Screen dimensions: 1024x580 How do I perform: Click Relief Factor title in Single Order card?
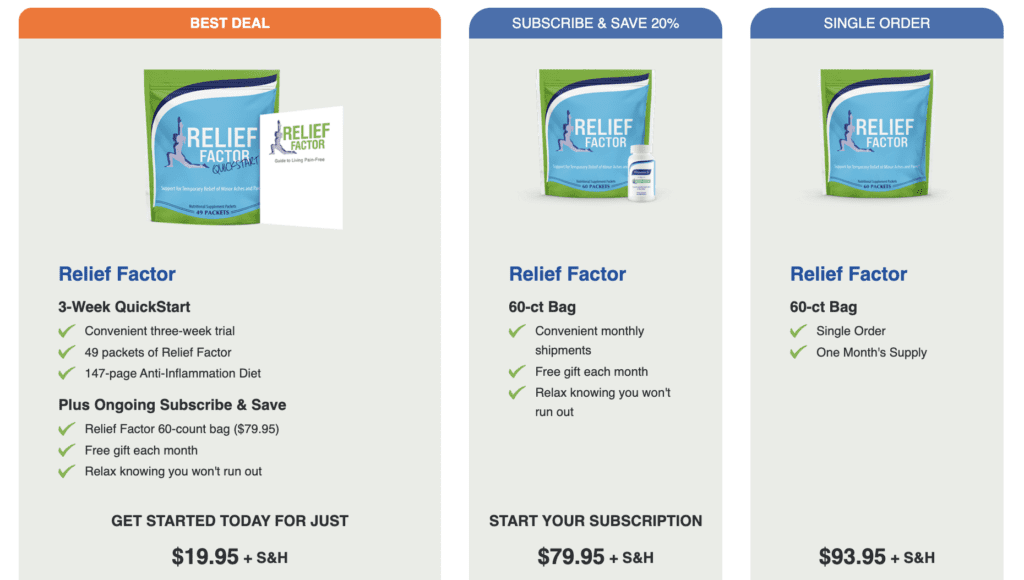tap(848, 274)
